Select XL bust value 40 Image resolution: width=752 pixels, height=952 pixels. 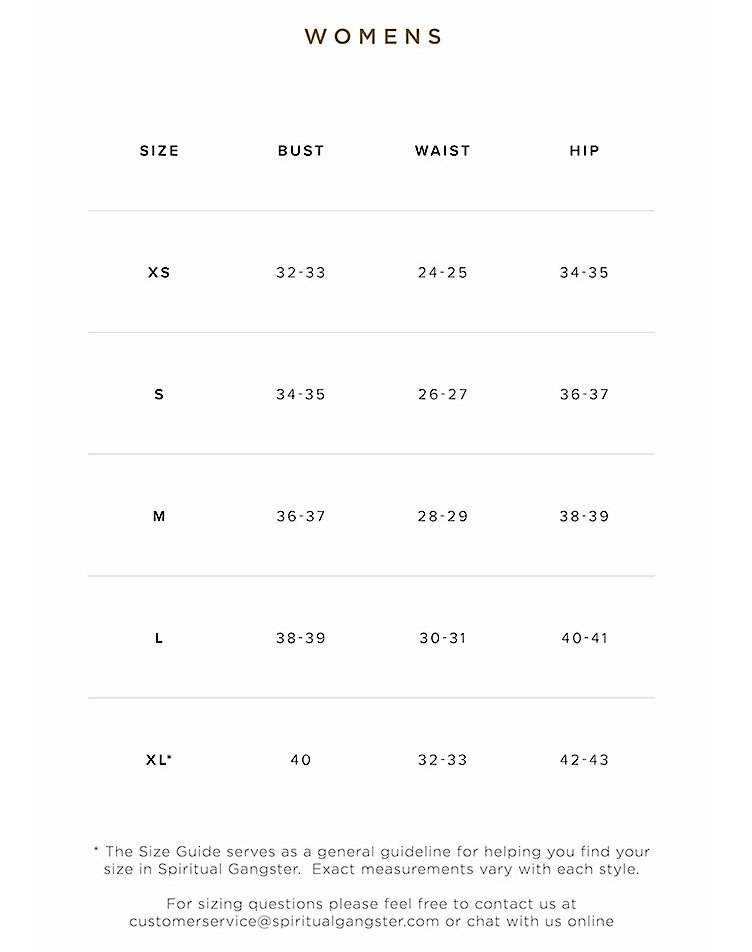(301, 760)
